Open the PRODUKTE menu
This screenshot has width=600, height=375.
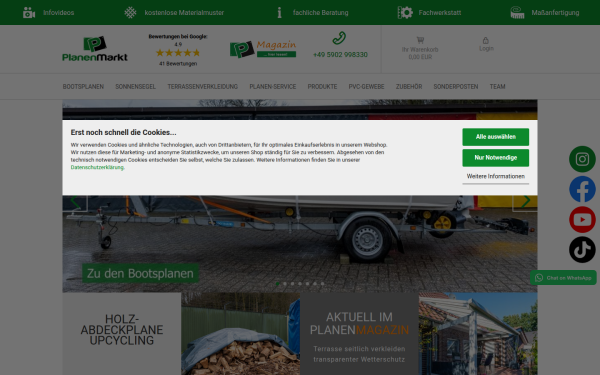tap(322, 86)
